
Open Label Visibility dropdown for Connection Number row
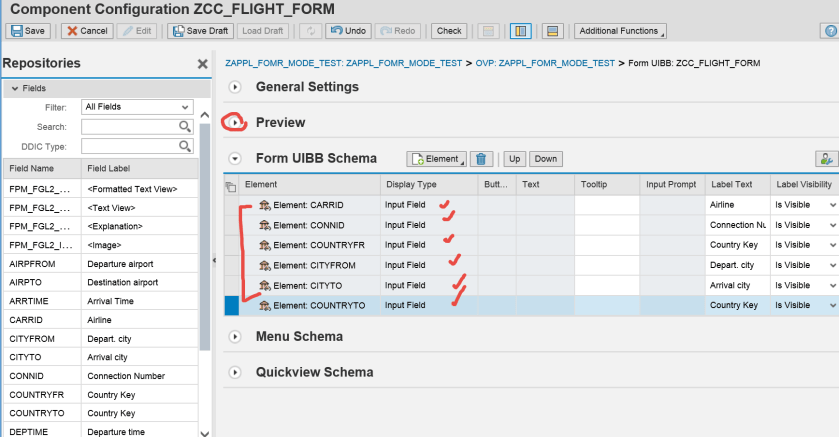coord(832,225)
